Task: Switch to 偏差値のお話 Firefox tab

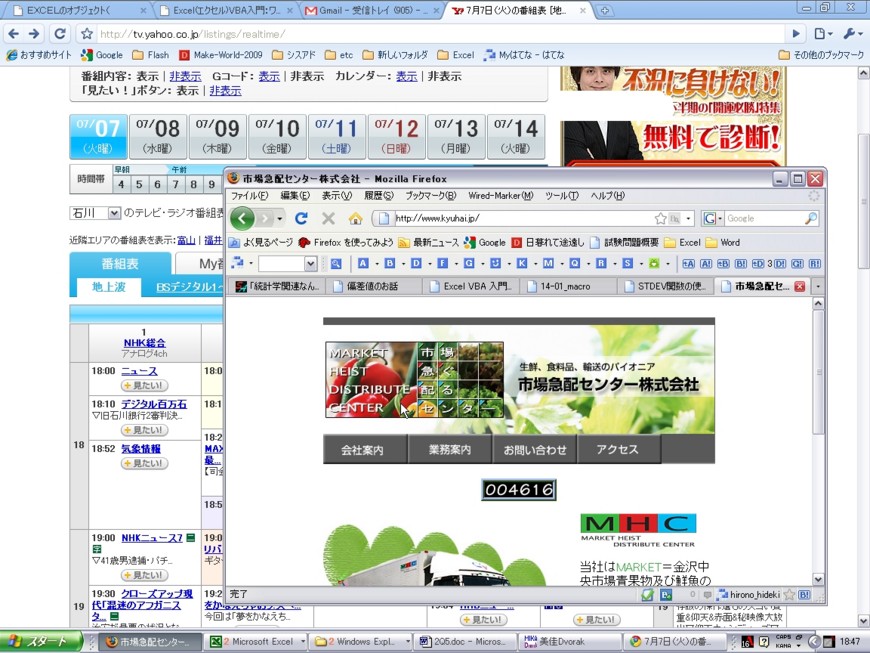Action: (374, 286)
